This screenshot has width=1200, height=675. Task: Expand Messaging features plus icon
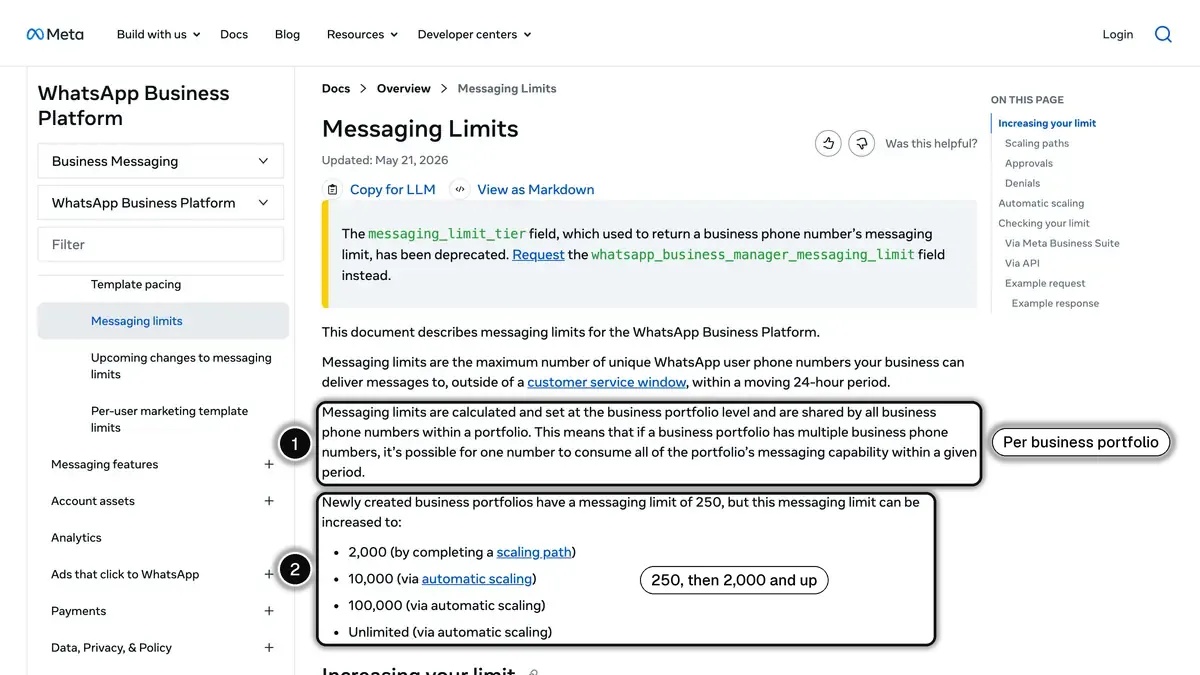269,464
